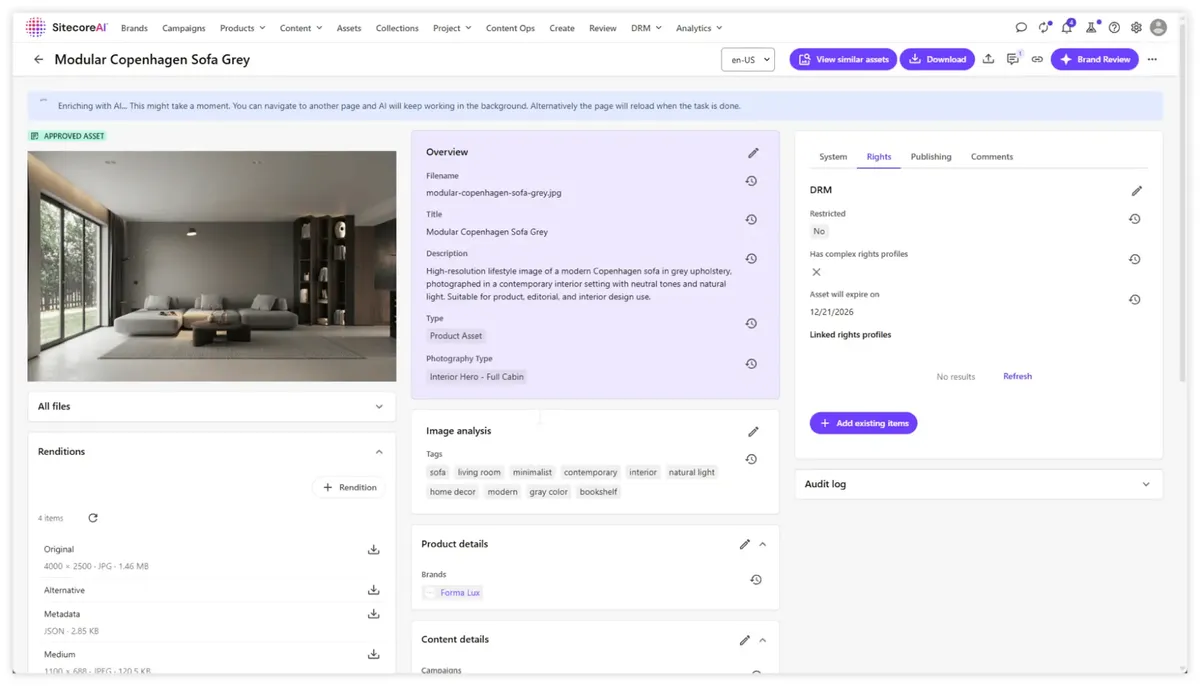1200x686 pixels.
Task: Open the lab flask icon
Action: point(1091,28)
